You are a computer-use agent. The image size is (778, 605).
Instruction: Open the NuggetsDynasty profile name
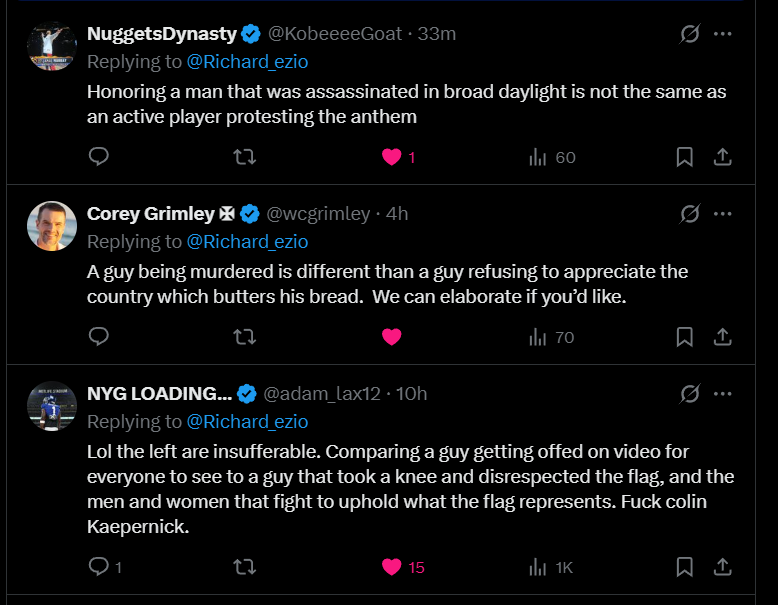tap(162, 34)
